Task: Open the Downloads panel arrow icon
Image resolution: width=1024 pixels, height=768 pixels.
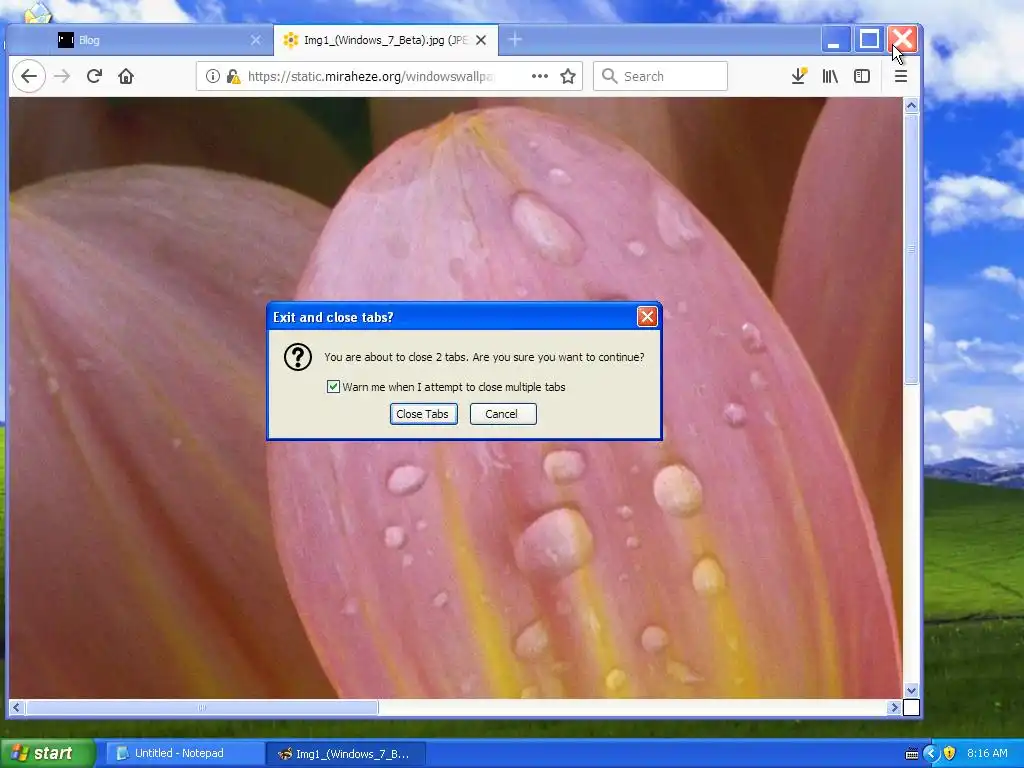Action: (799, 76)
